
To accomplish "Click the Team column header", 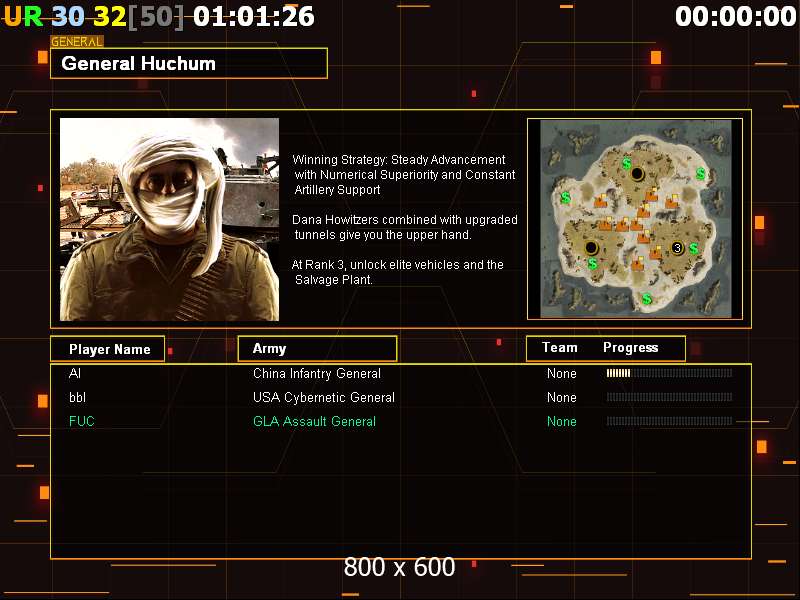I will (x=560, y=347).
